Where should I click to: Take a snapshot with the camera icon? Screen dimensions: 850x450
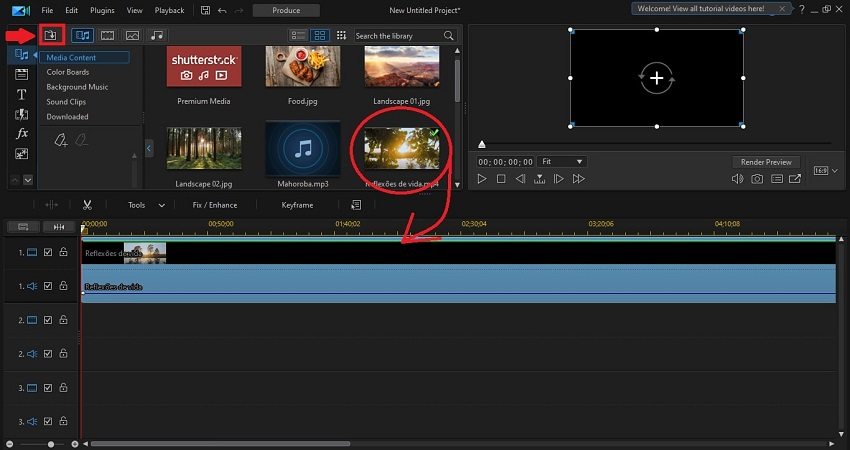tap(757, 179)
